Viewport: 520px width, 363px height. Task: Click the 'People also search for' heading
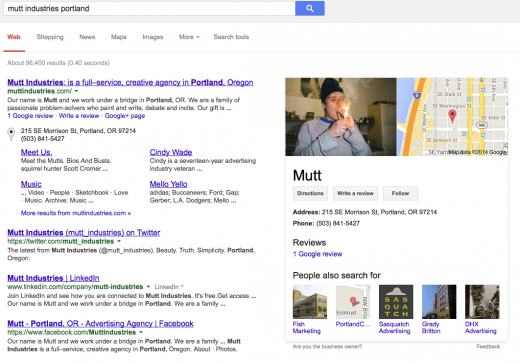336,275
